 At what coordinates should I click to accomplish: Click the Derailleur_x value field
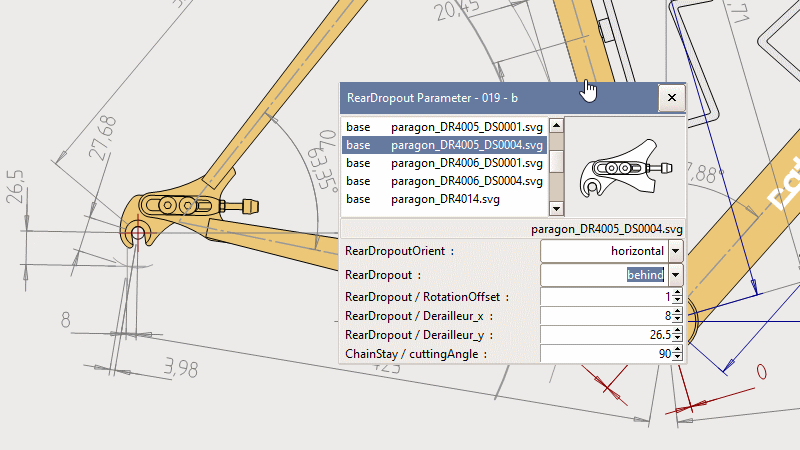coord(606,316)
